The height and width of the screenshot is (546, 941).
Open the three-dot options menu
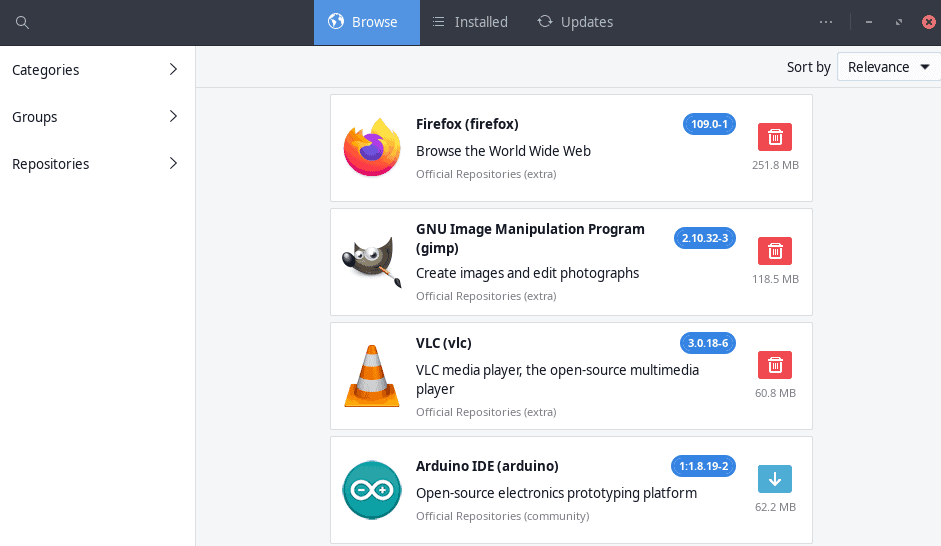pos(826,22)
